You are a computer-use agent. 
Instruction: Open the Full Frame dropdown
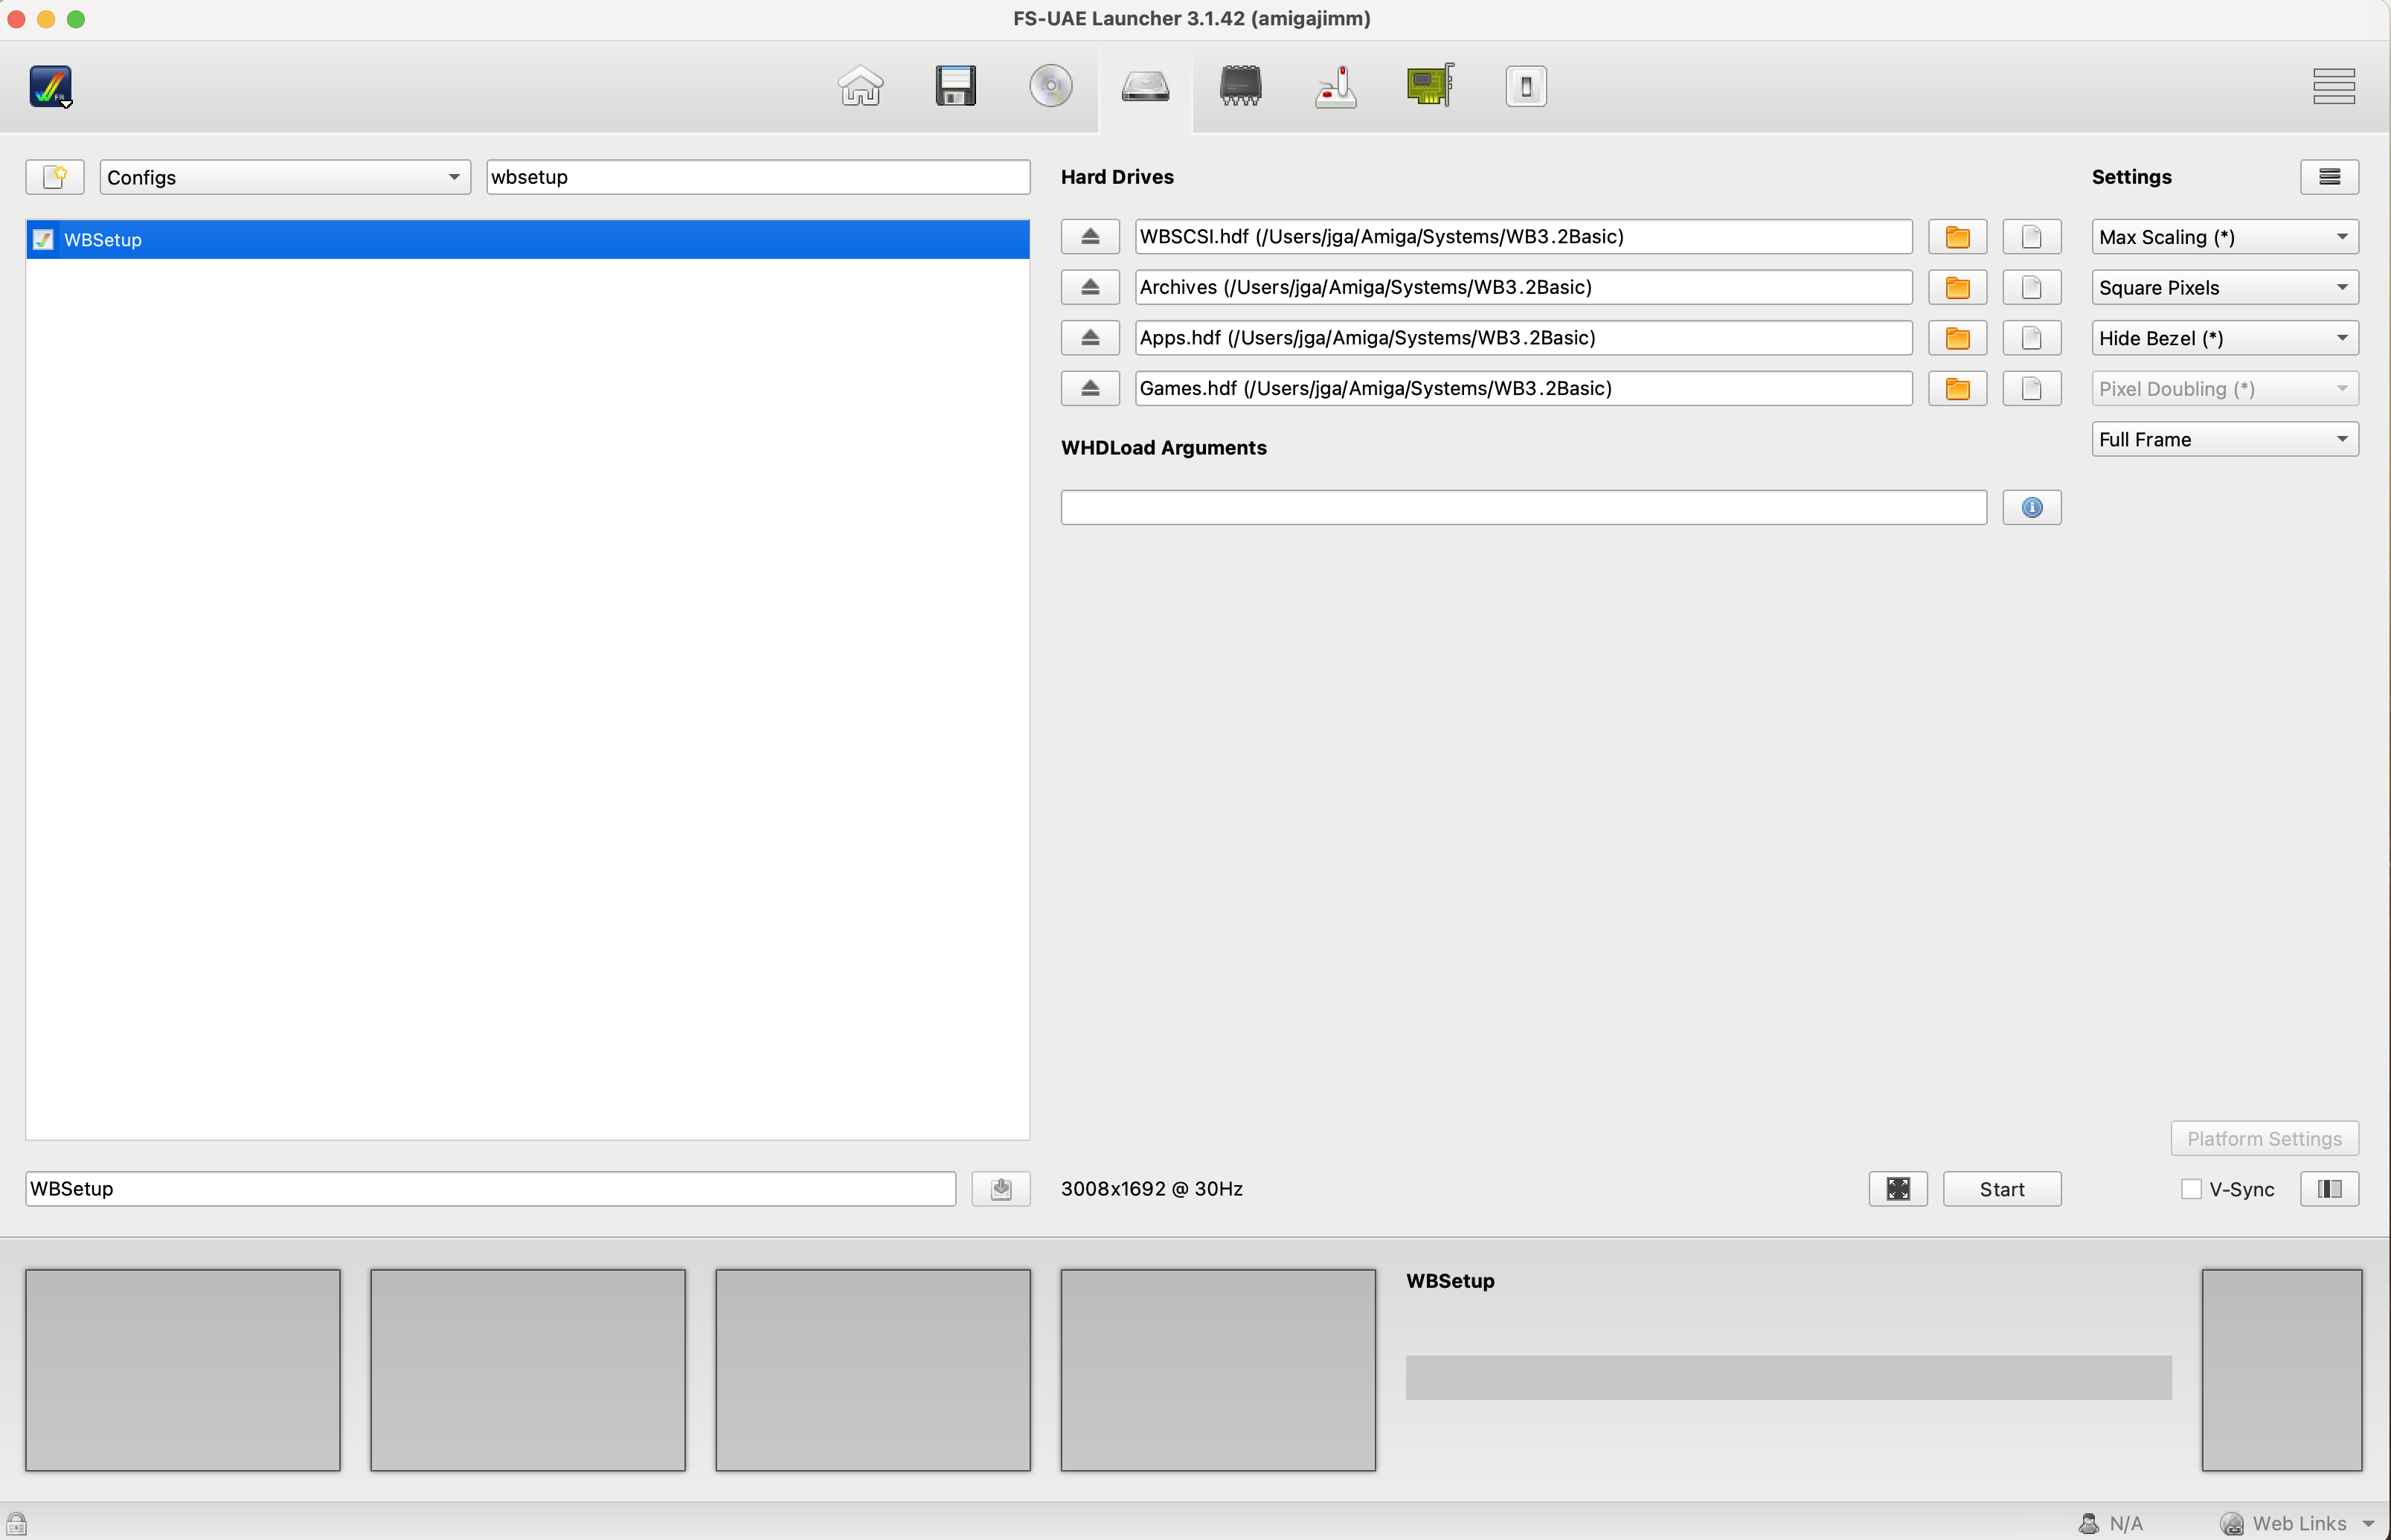click(x=2224, y=440)
